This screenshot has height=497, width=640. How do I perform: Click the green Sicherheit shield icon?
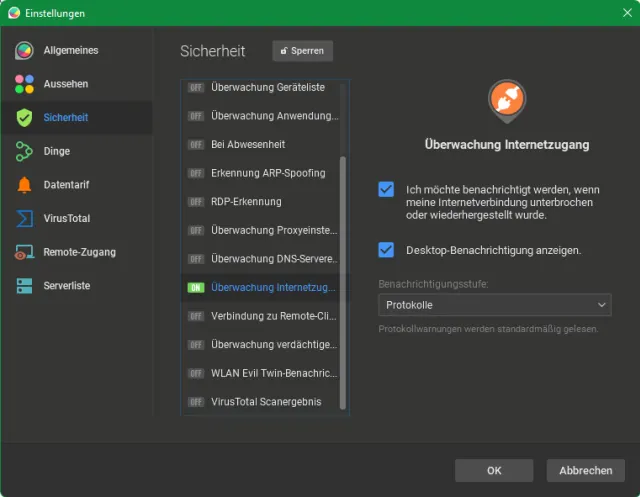tap(24, 118)
